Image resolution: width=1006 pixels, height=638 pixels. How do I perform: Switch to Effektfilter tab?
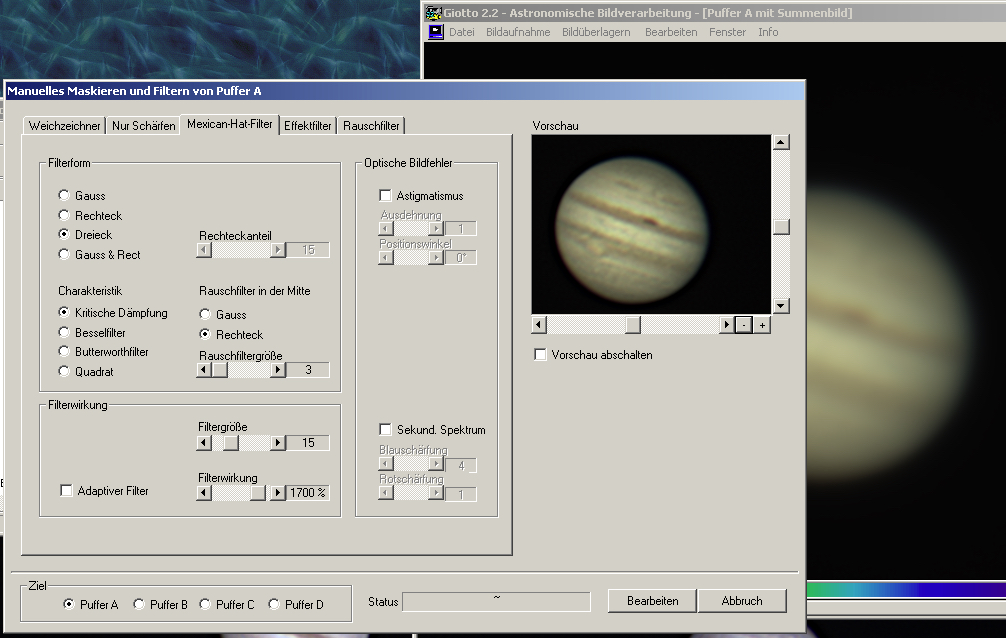[307, 126]
